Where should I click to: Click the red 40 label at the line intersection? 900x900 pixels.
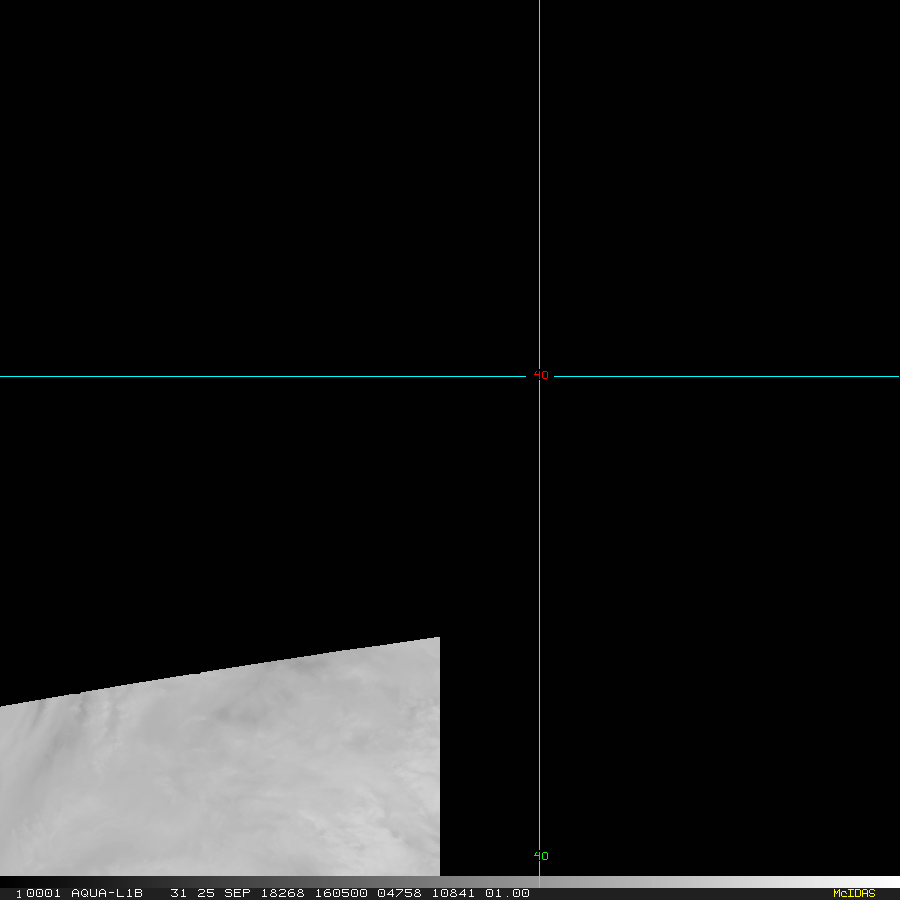point(541,375)
